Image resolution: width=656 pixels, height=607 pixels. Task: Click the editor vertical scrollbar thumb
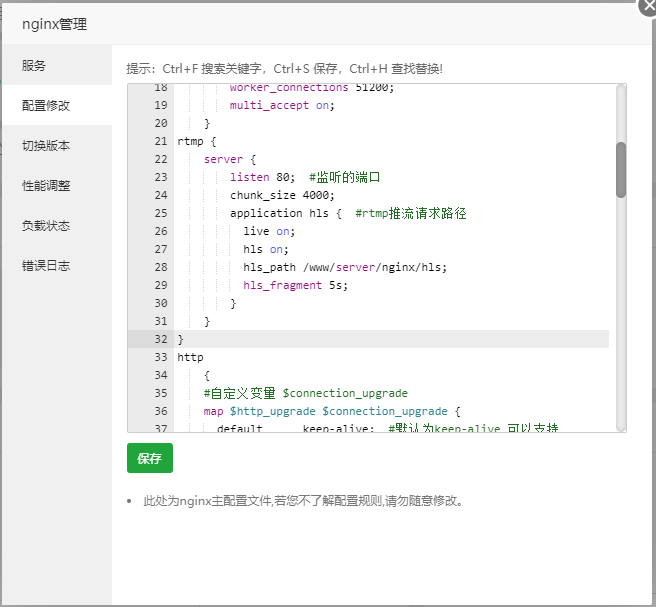pyautogui.click(x=621, y=170)
